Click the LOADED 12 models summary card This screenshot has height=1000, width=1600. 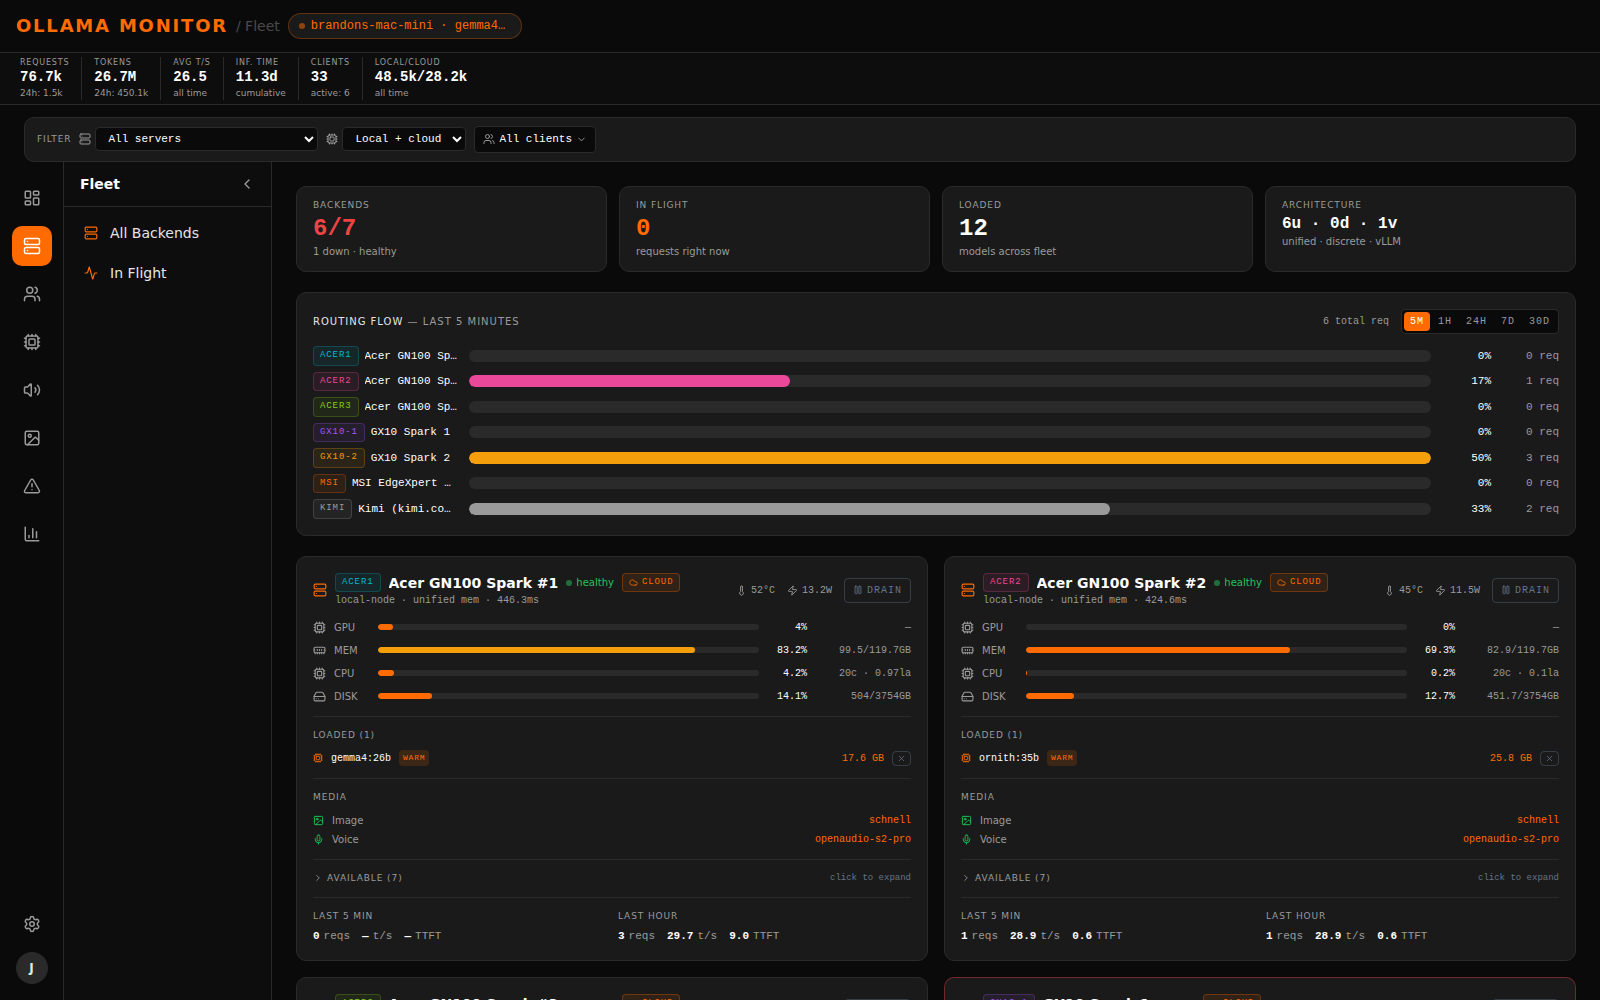pos(1097,229)
